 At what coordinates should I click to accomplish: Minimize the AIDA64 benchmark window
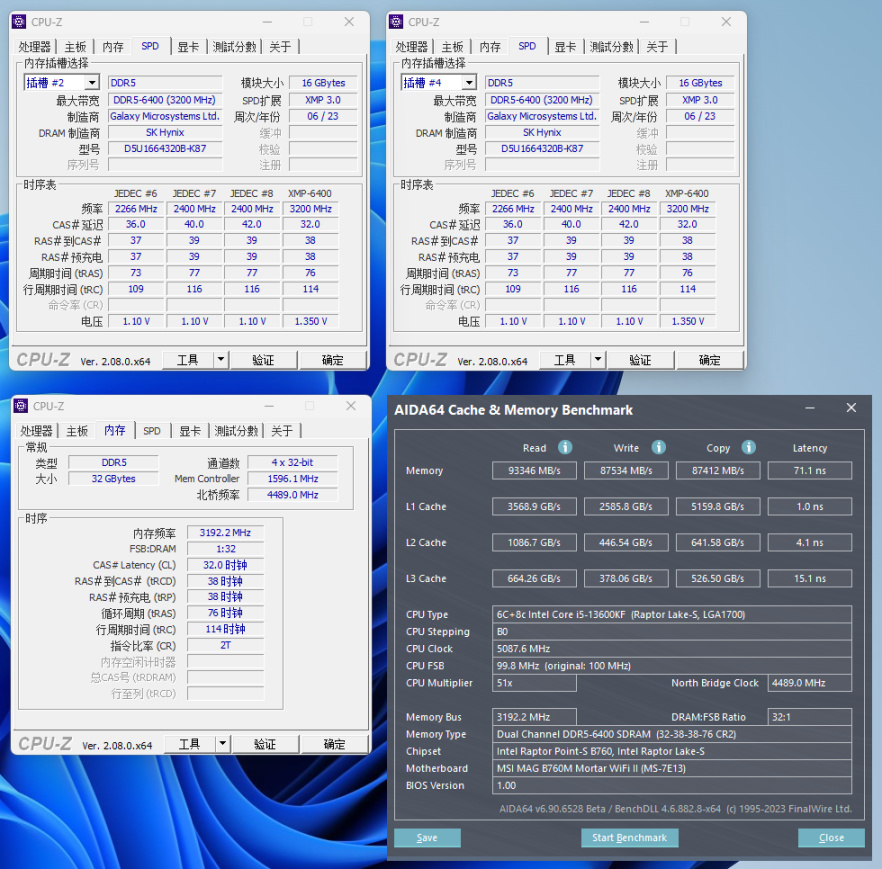[809, 408]
